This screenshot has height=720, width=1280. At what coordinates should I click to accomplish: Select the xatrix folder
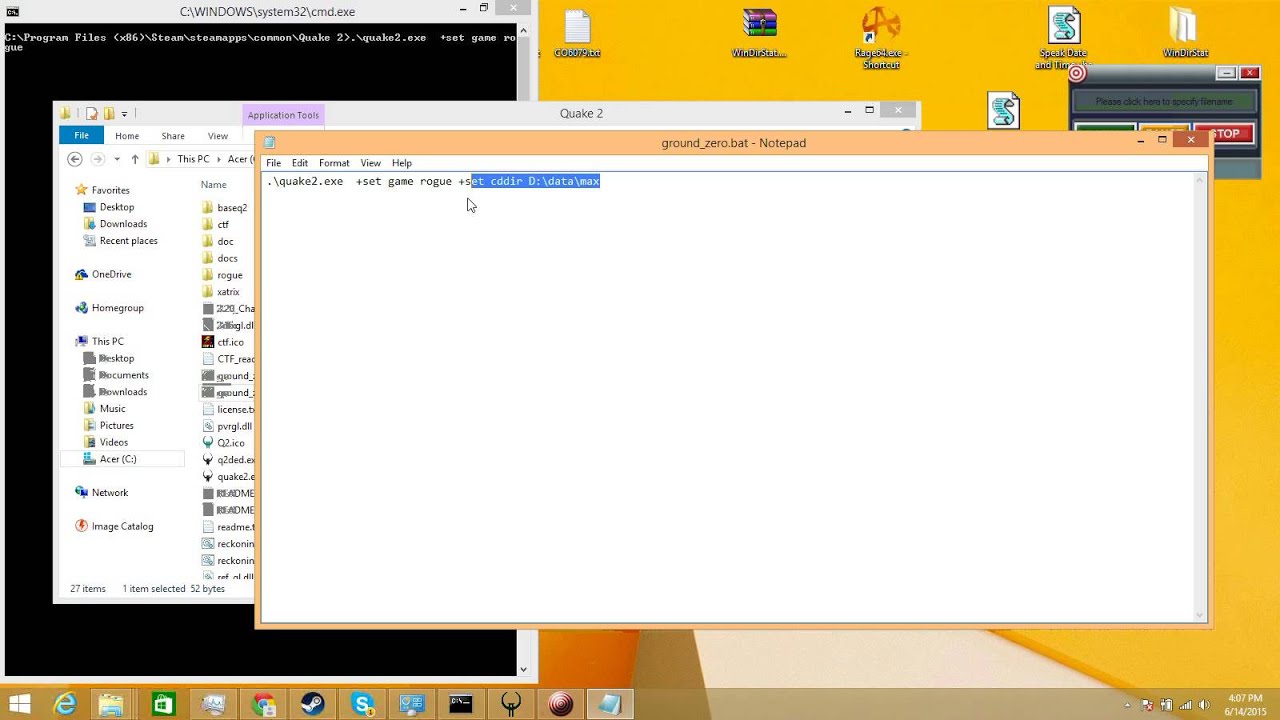pyautogui.click(x=228, y=292)
